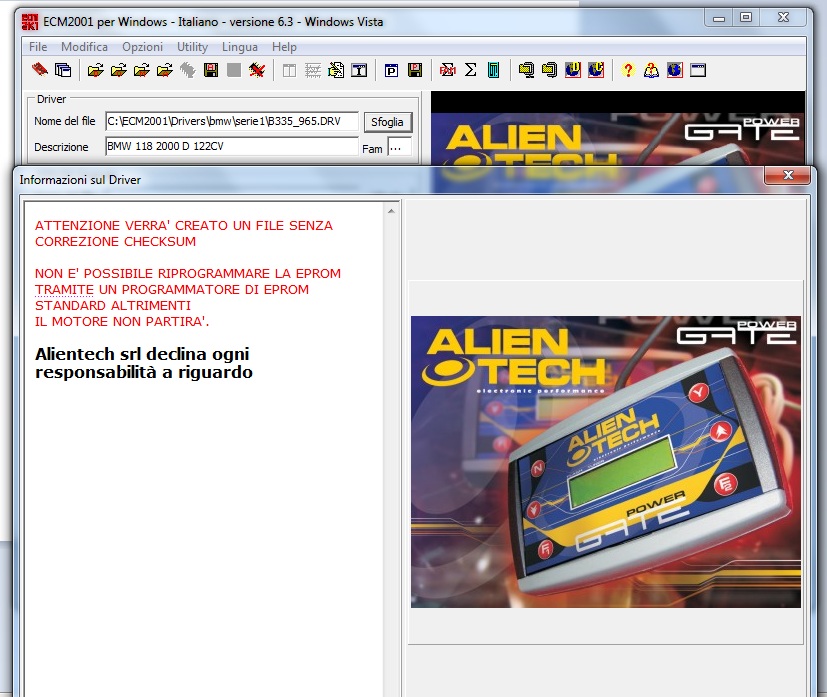Open the Opzioni menu
This screenshot has width=827, height=697.
point(142,47)
